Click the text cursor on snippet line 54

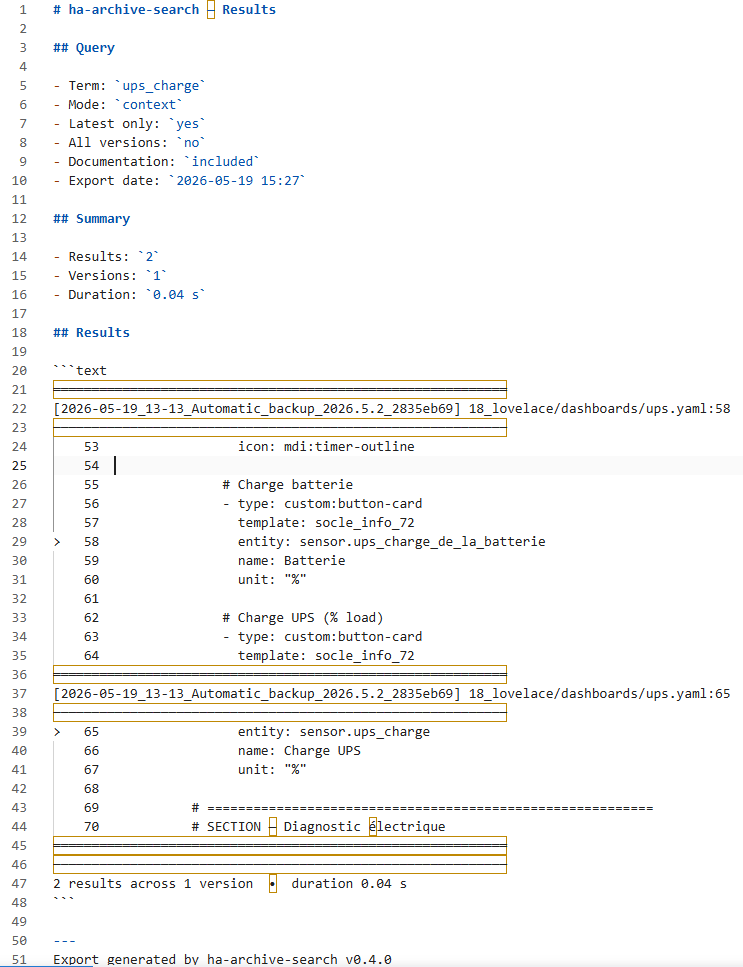(115, 466)
